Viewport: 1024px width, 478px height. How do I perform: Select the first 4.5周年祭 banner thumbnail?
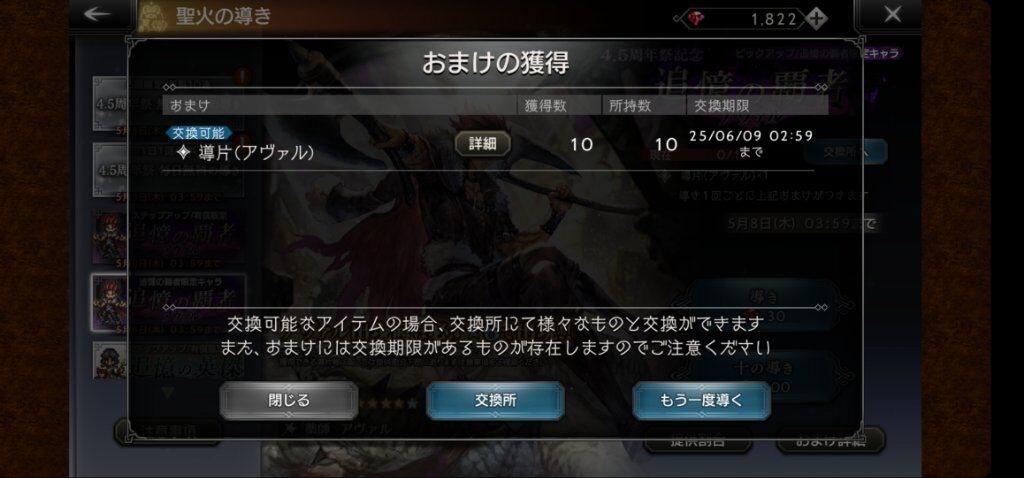coord(110,103)
